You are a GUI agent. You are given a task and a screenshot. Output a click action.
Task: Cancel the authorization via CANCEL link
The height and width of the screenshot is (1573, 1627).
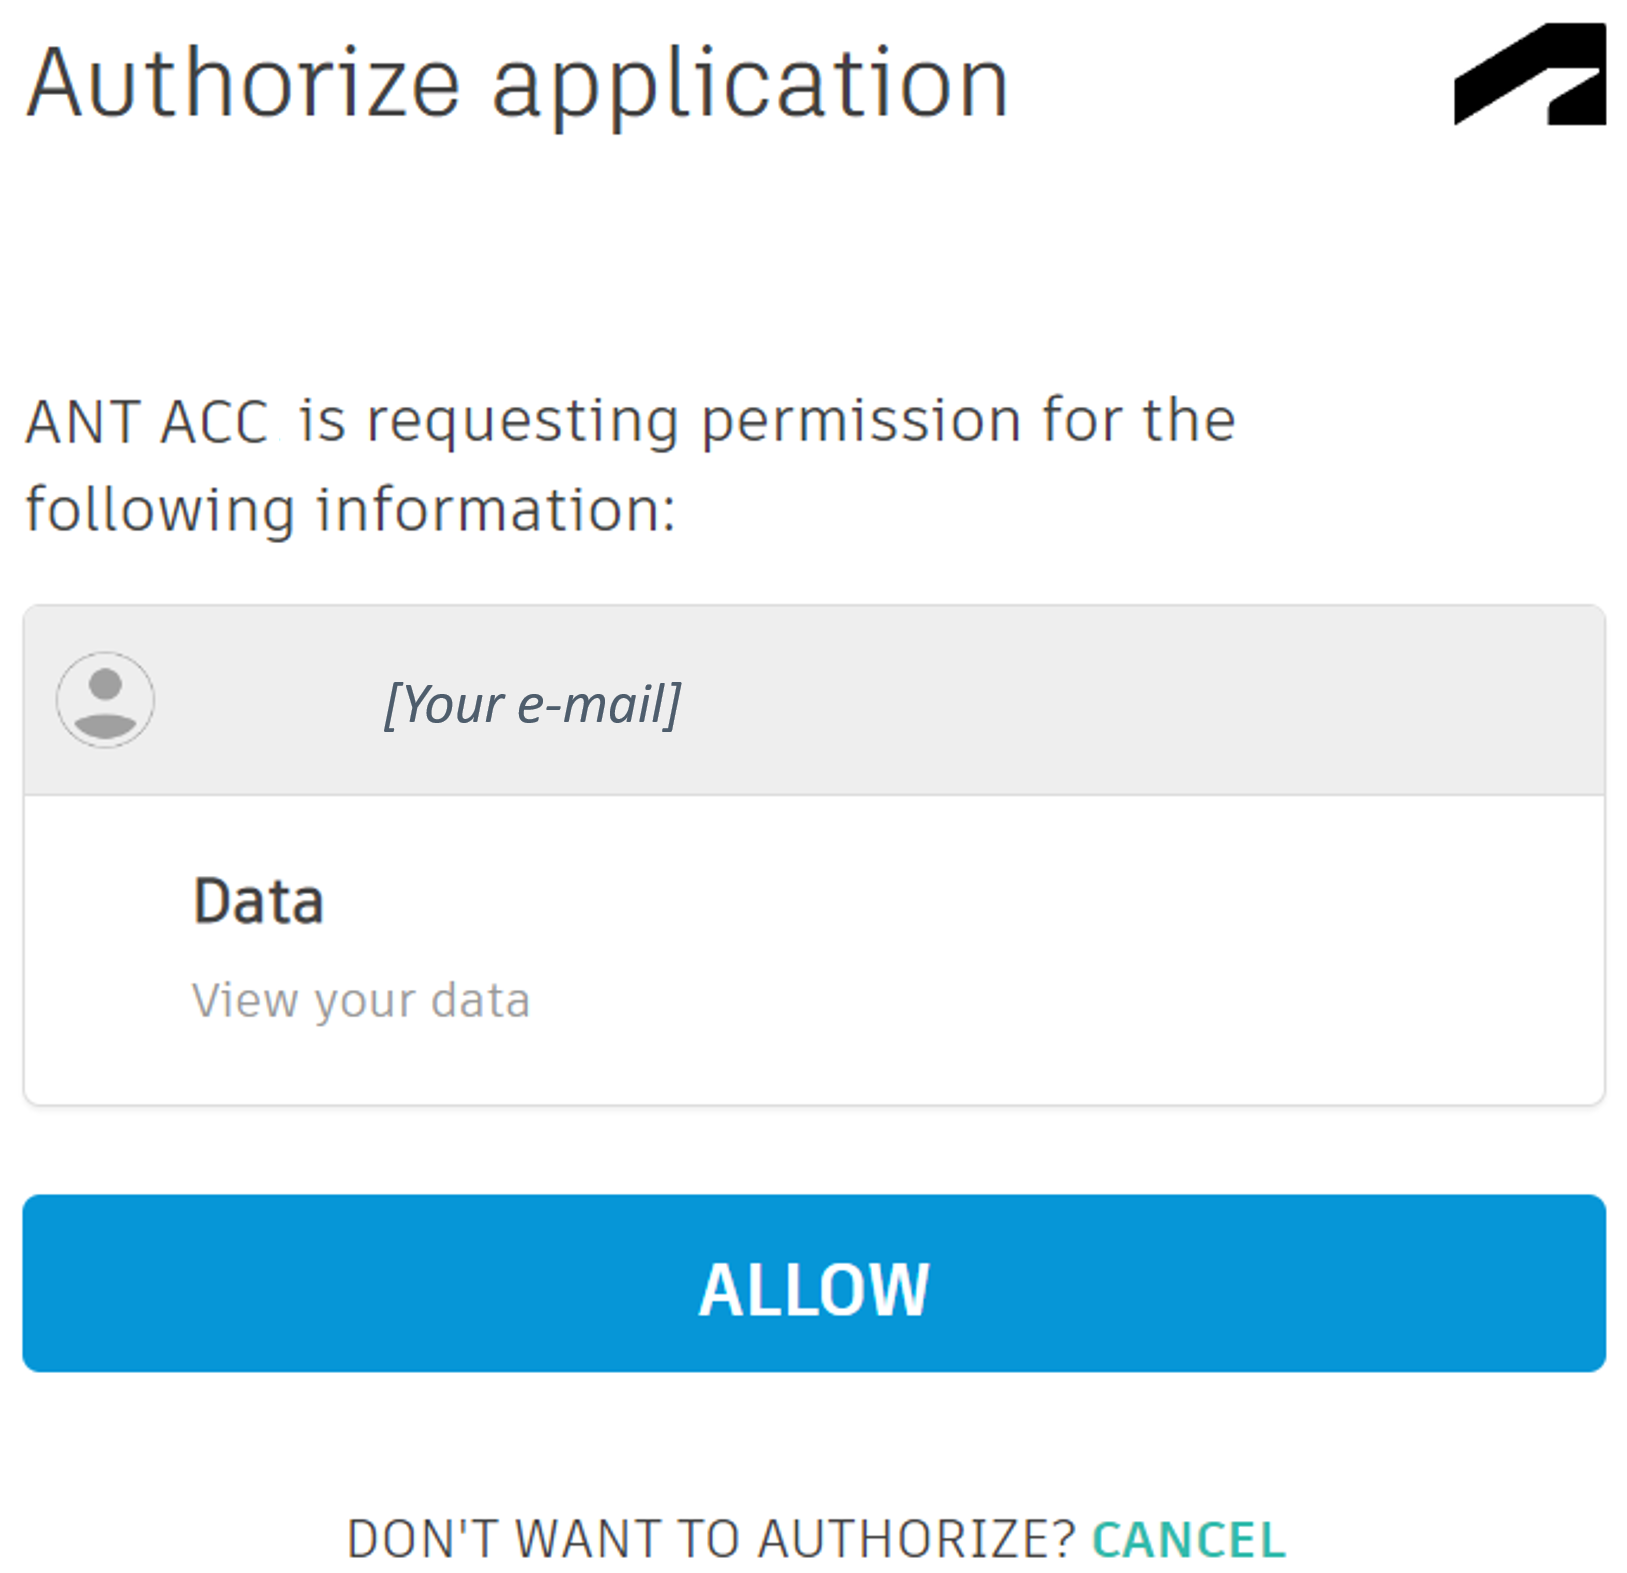tap(1188, 1539)
